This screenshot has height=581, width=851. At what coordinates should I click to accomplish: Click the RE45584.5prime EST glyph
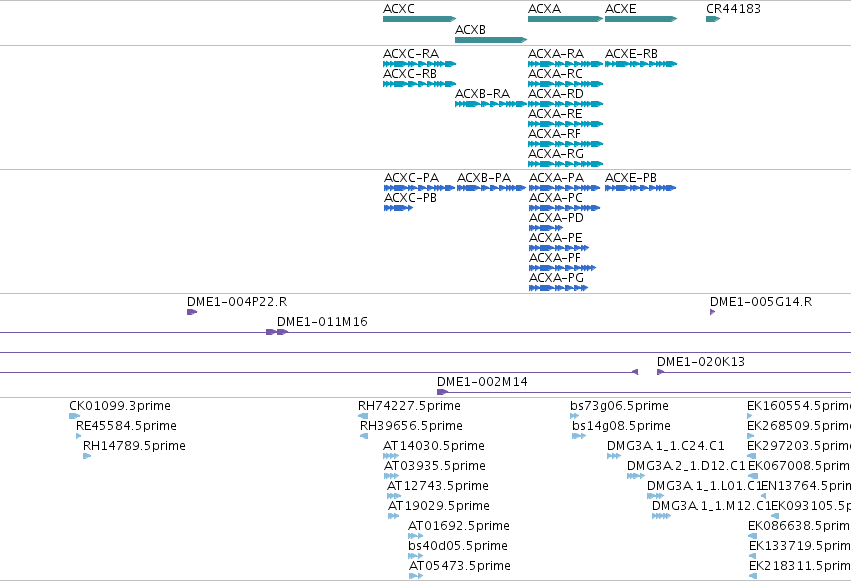coord(79,436)
